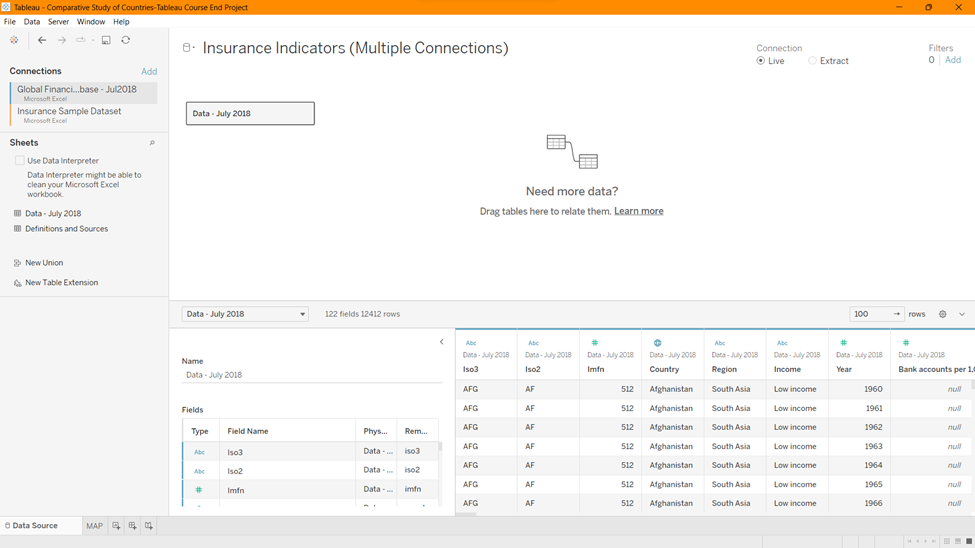
Task: Select the Definitions and Sources sheet
Action: [x=67, y=229]
